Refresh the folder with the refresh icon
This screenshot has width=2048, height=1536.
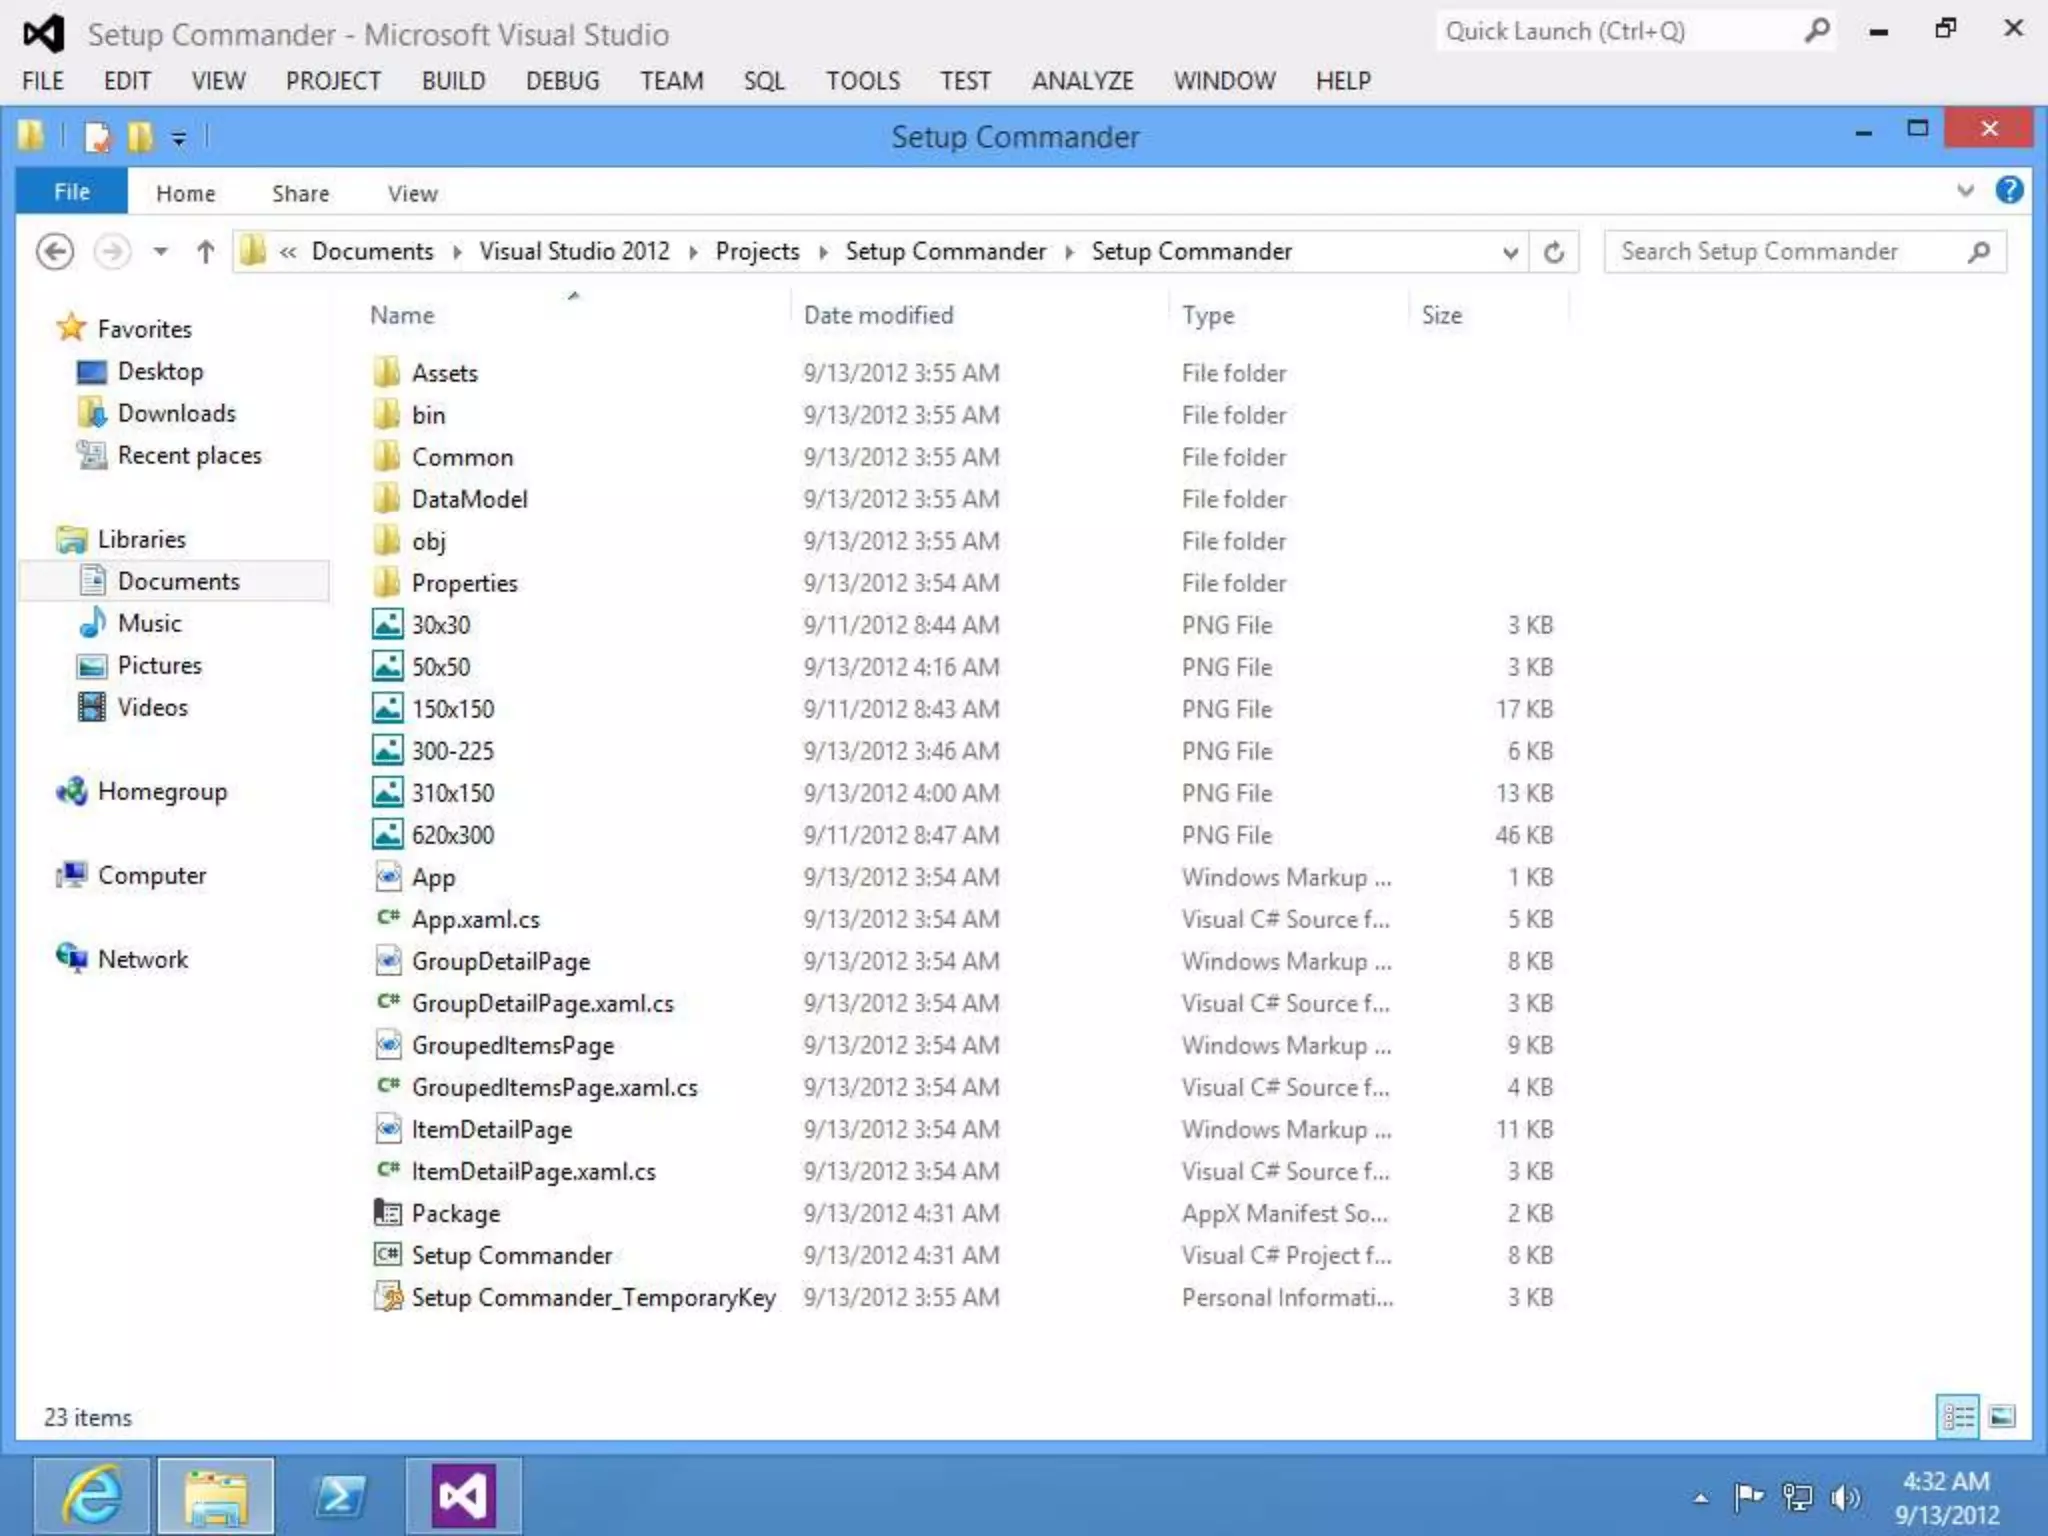click(x=1553, y=252)
